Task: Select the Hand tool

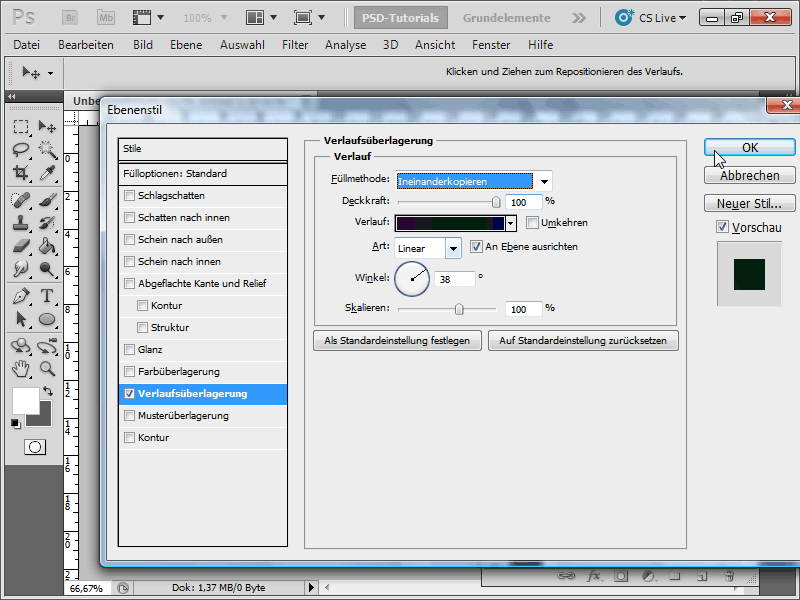Action: (21, 369)
